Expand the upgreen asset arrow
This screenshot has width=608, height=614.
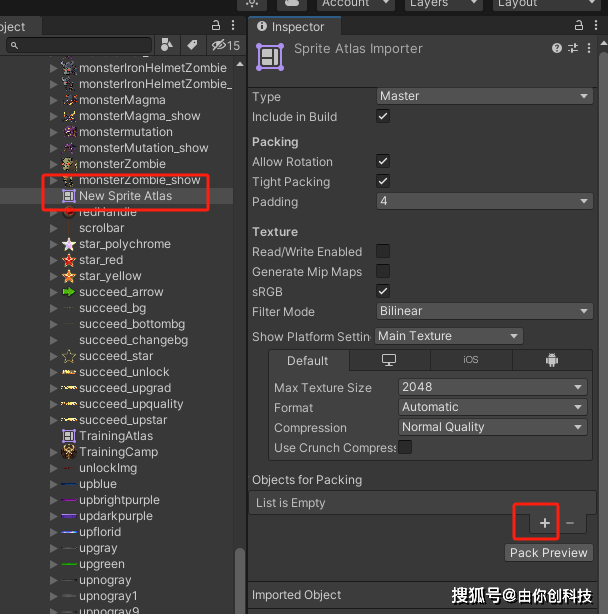pyautogui.click(x=54, y=564)
